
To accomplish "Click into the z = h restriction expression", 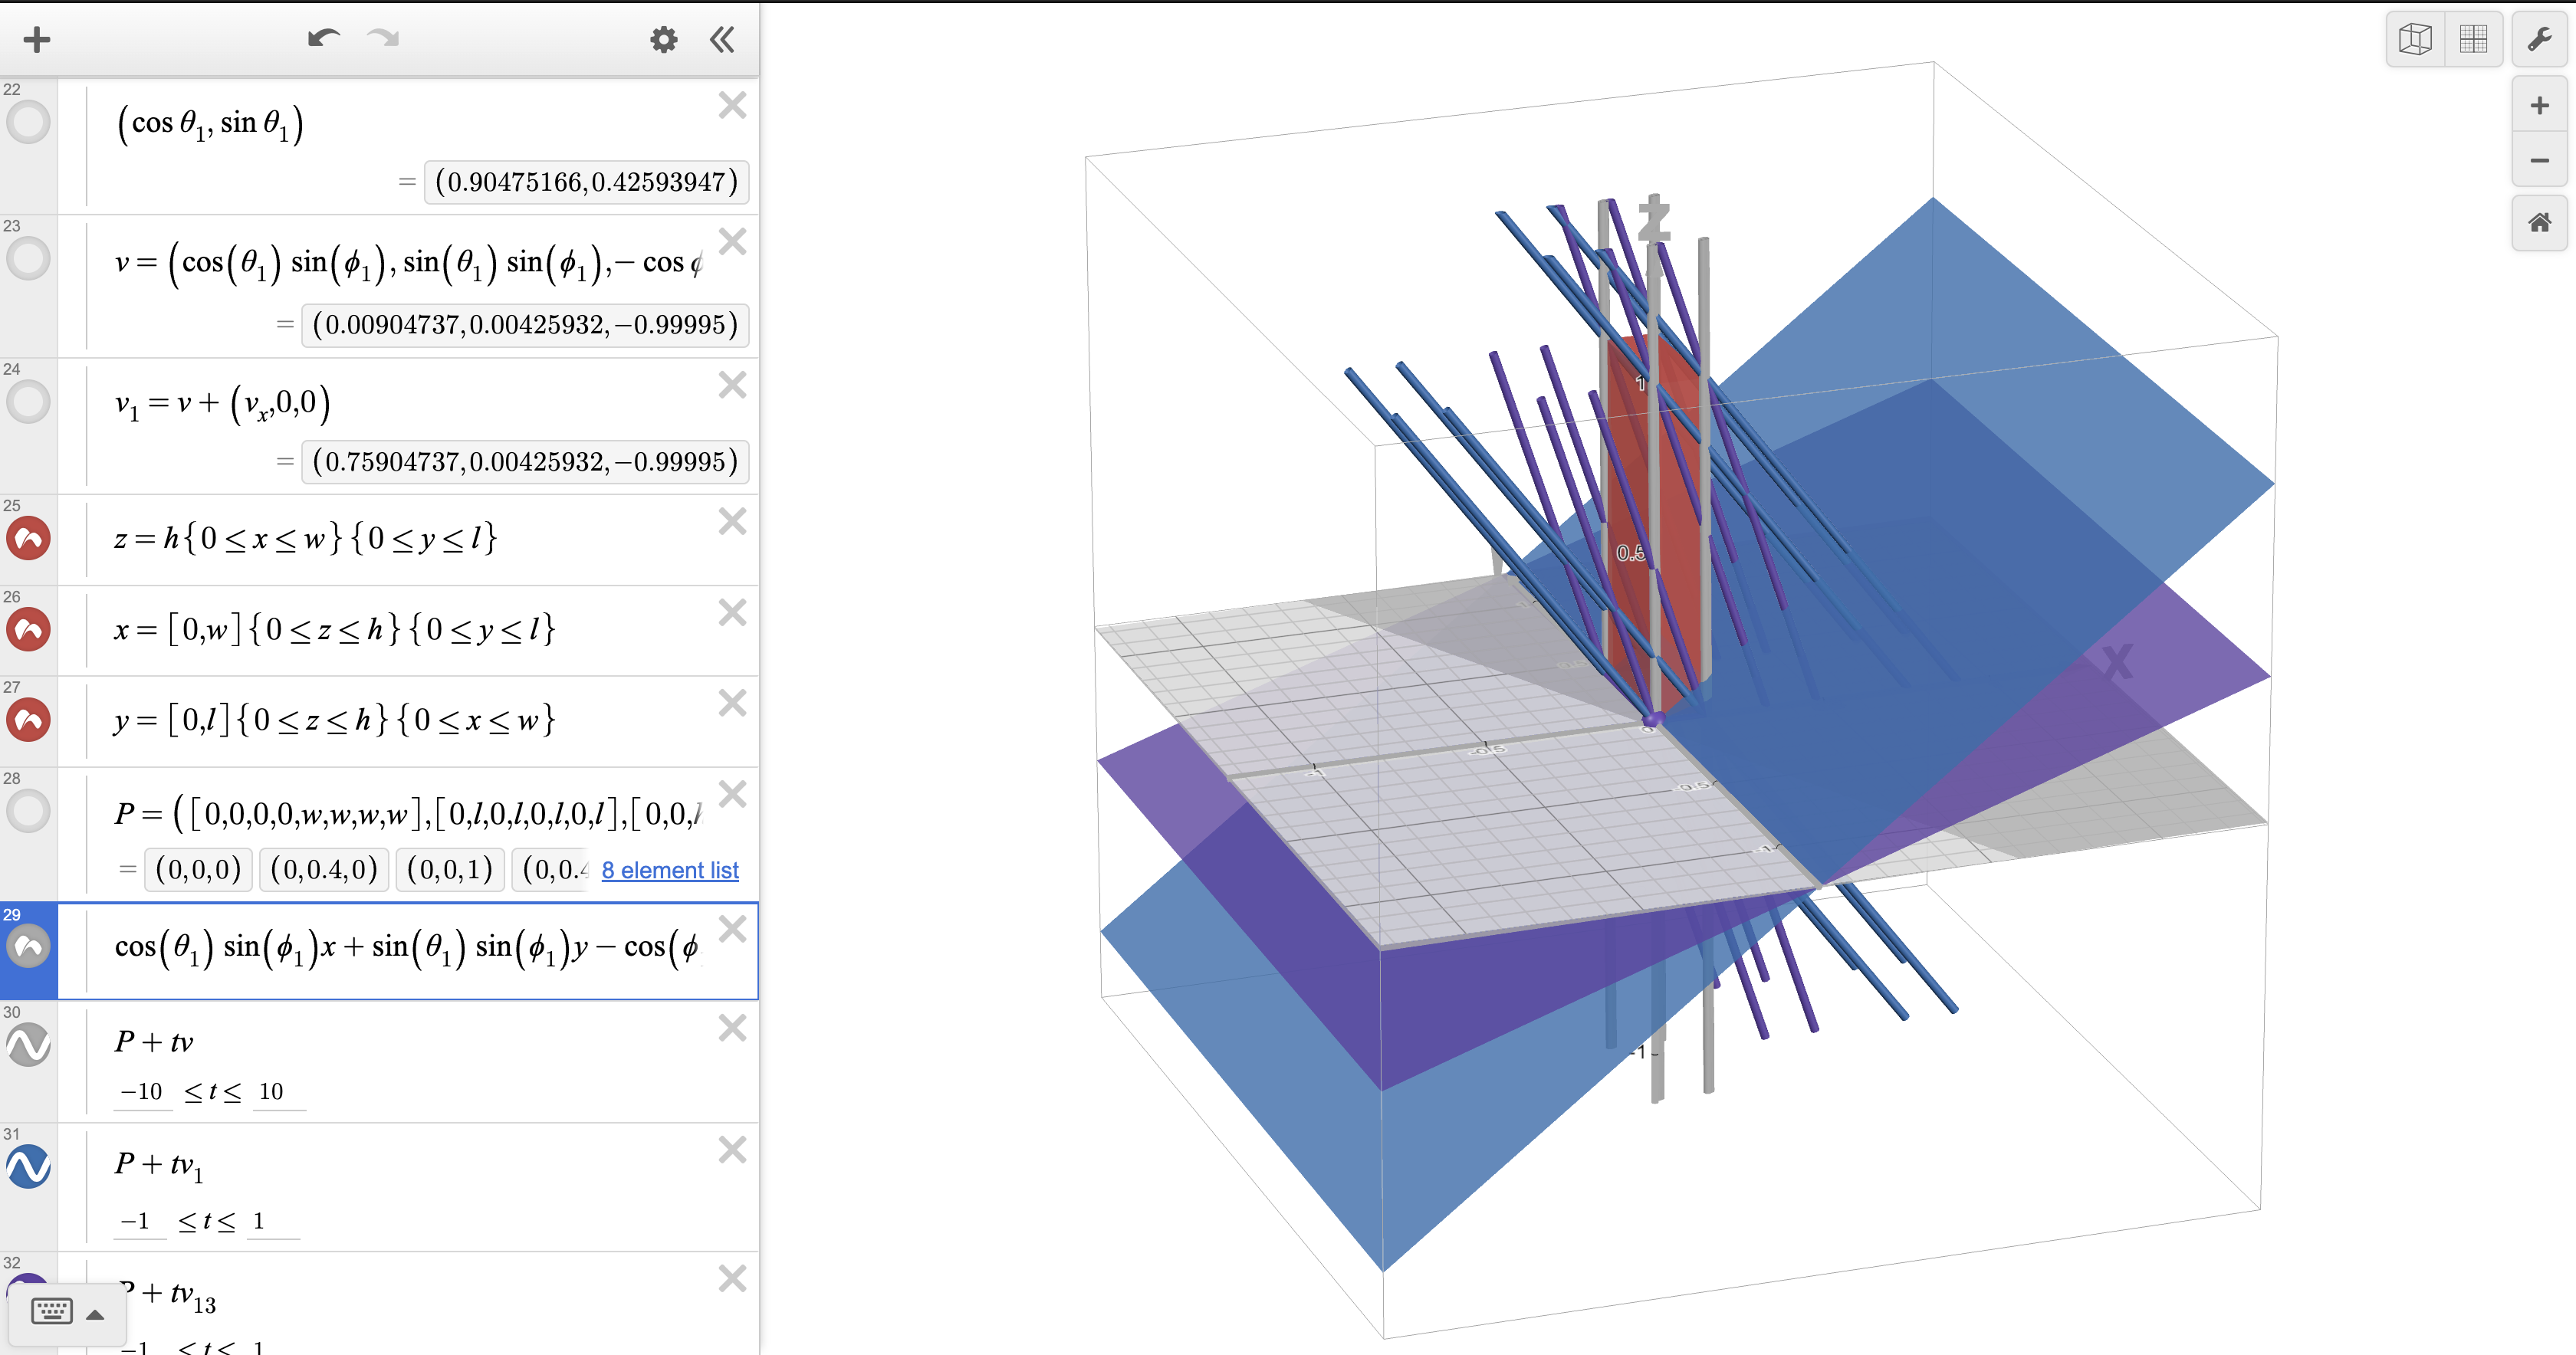I will 305,538.
